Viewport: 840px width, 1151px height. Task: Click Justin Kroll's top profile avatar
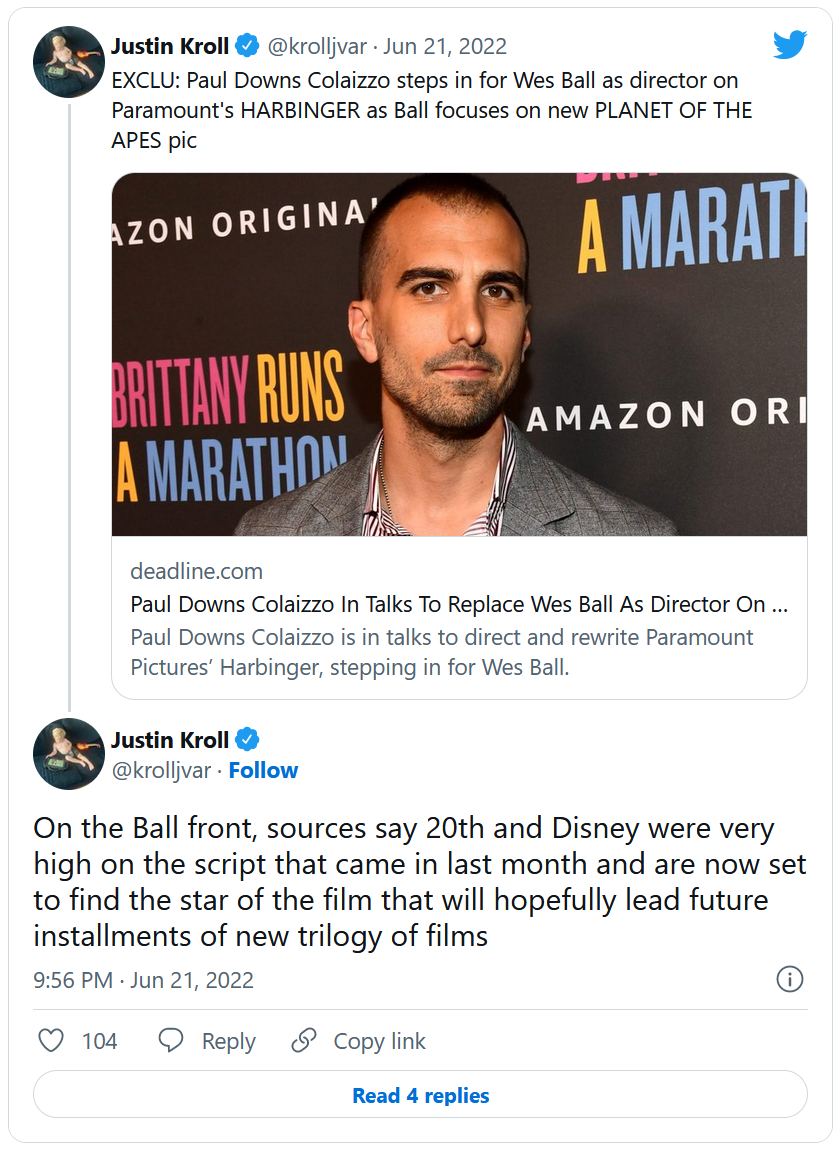pos(69,61)
